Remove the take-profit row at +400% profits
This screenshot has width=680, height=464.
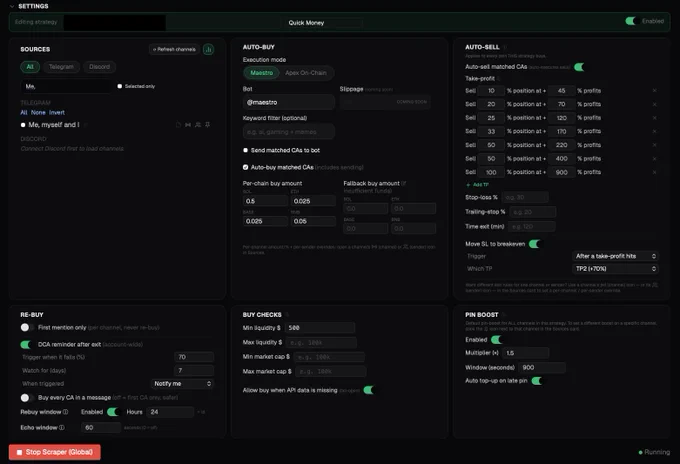(x=654, y=159)
